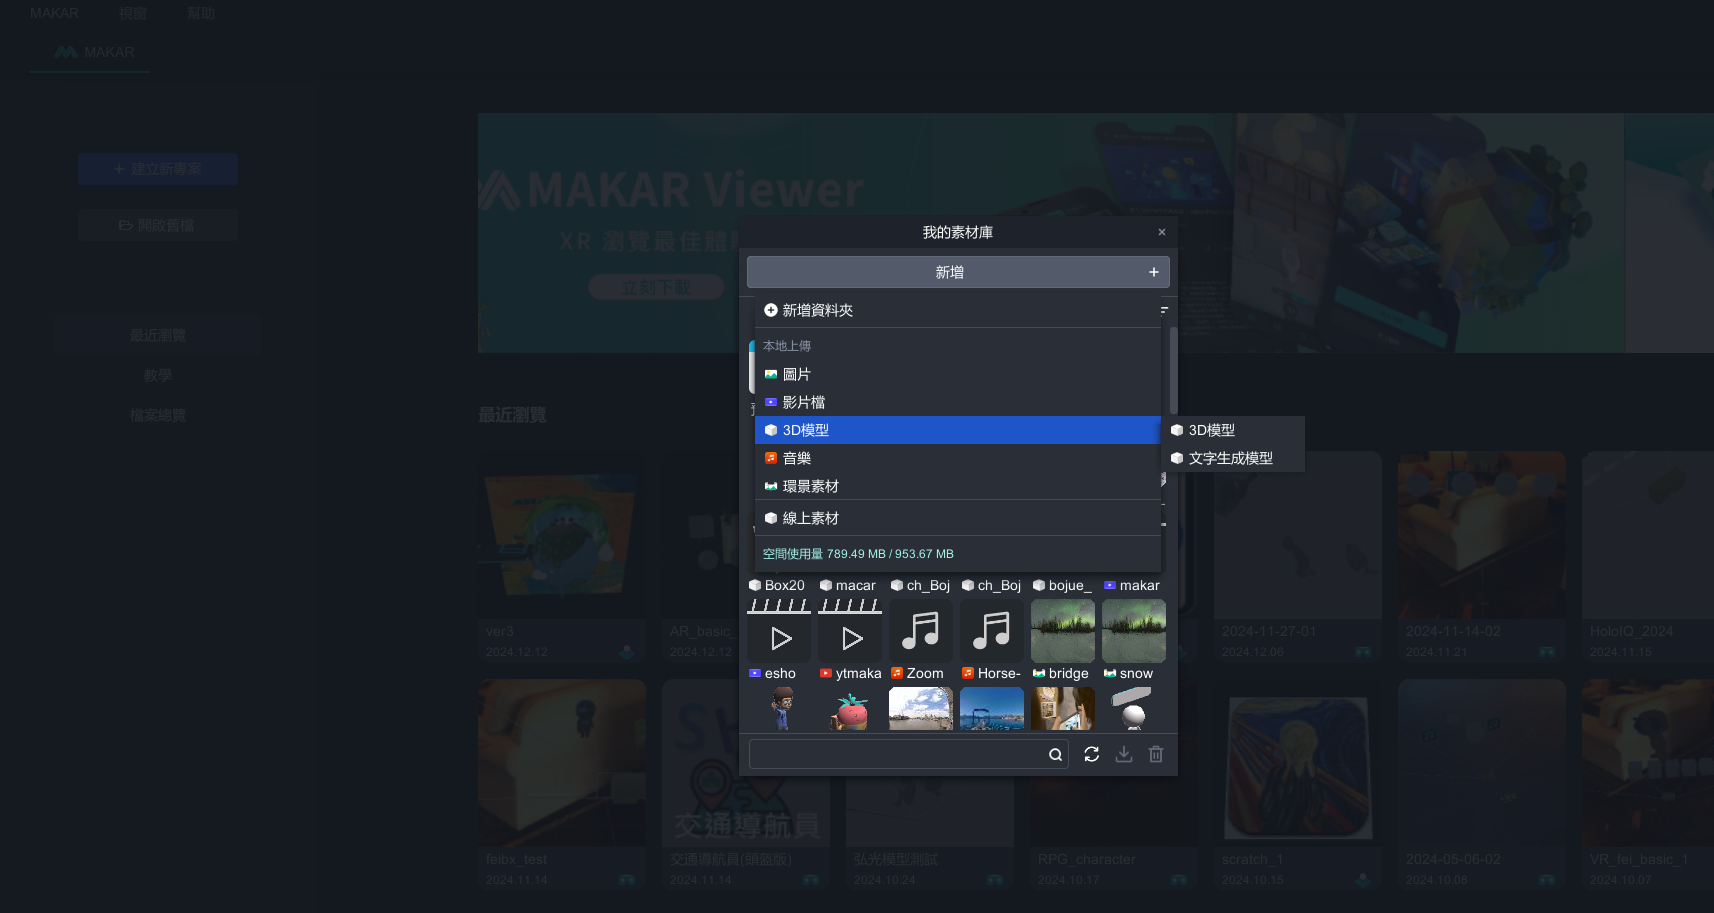Open 線上素材 from the menu

(x=810, y=518)
